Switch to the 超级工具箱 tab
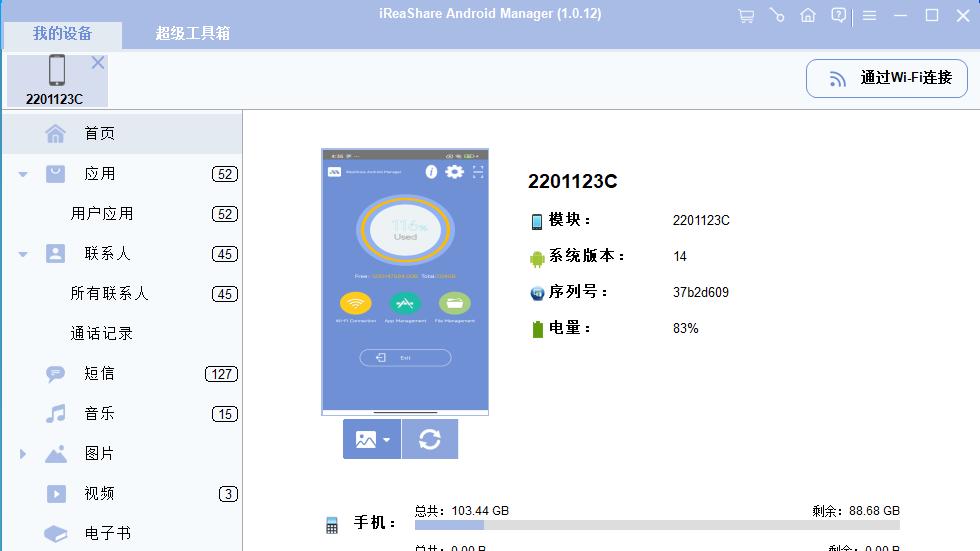980x551 pixels. pos(192,34)
